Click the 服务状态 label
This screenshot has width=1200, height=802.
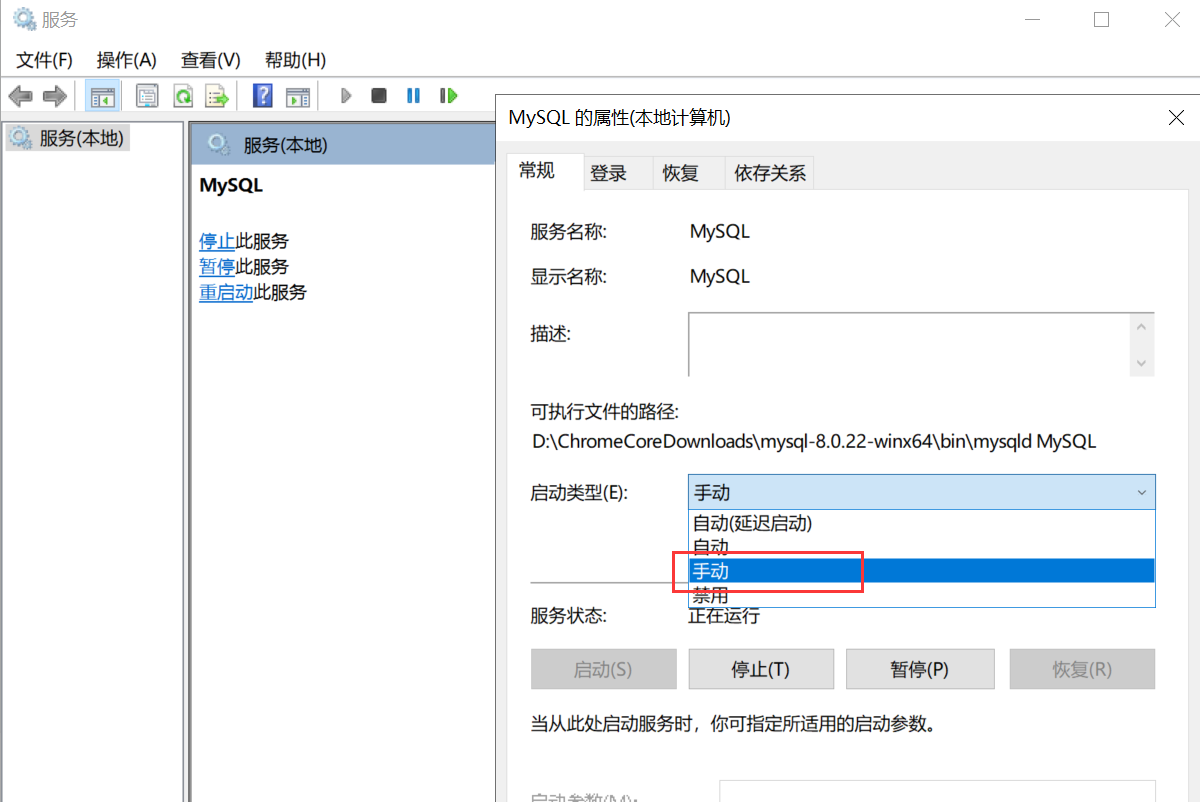pos(569,616)
